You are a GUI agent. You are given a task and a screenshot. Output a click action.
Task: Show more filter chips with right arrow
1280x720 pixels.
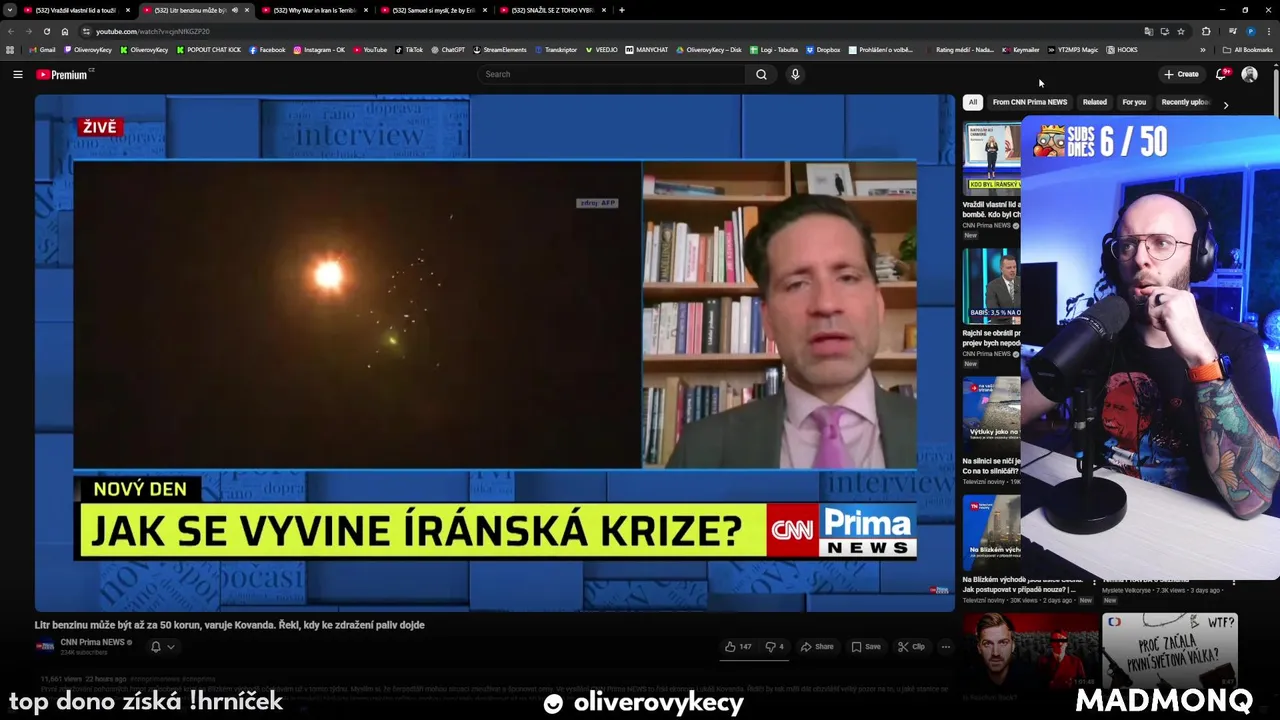1226,104
